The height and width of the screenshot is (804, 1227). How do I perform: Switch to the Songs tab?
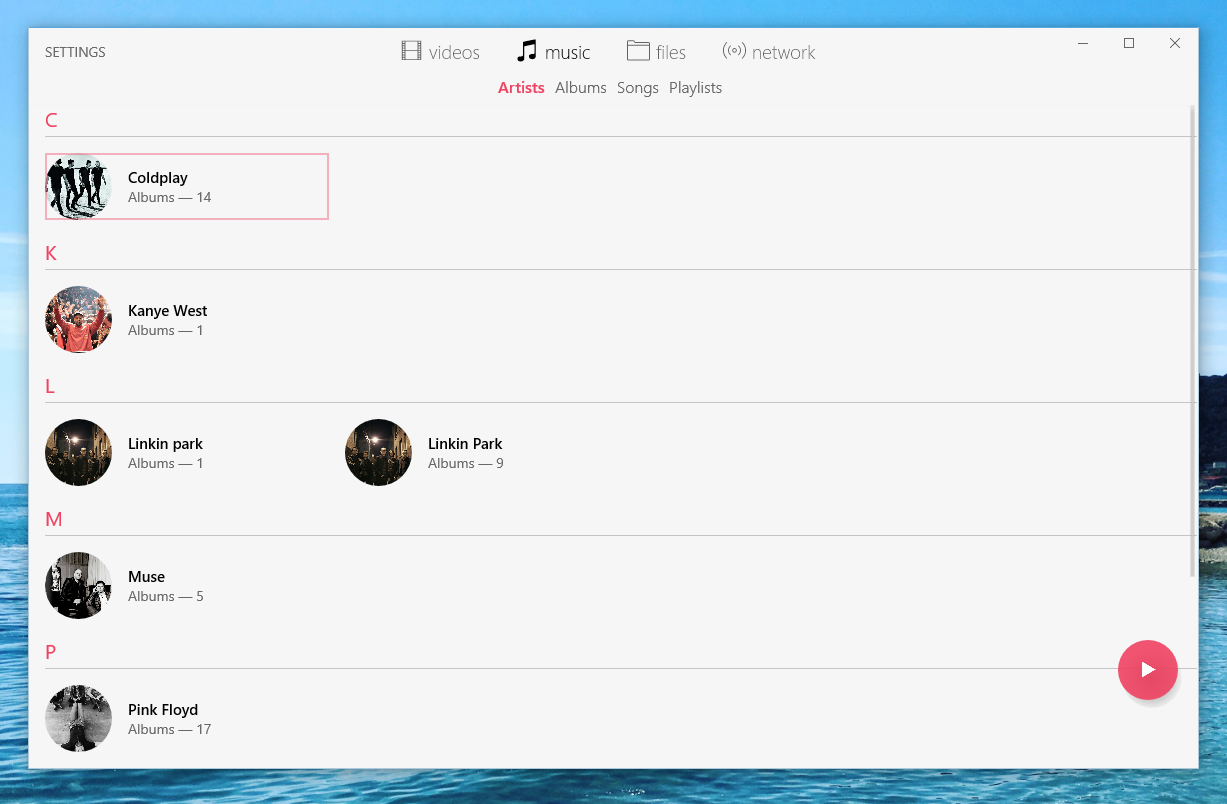(637, 88)
